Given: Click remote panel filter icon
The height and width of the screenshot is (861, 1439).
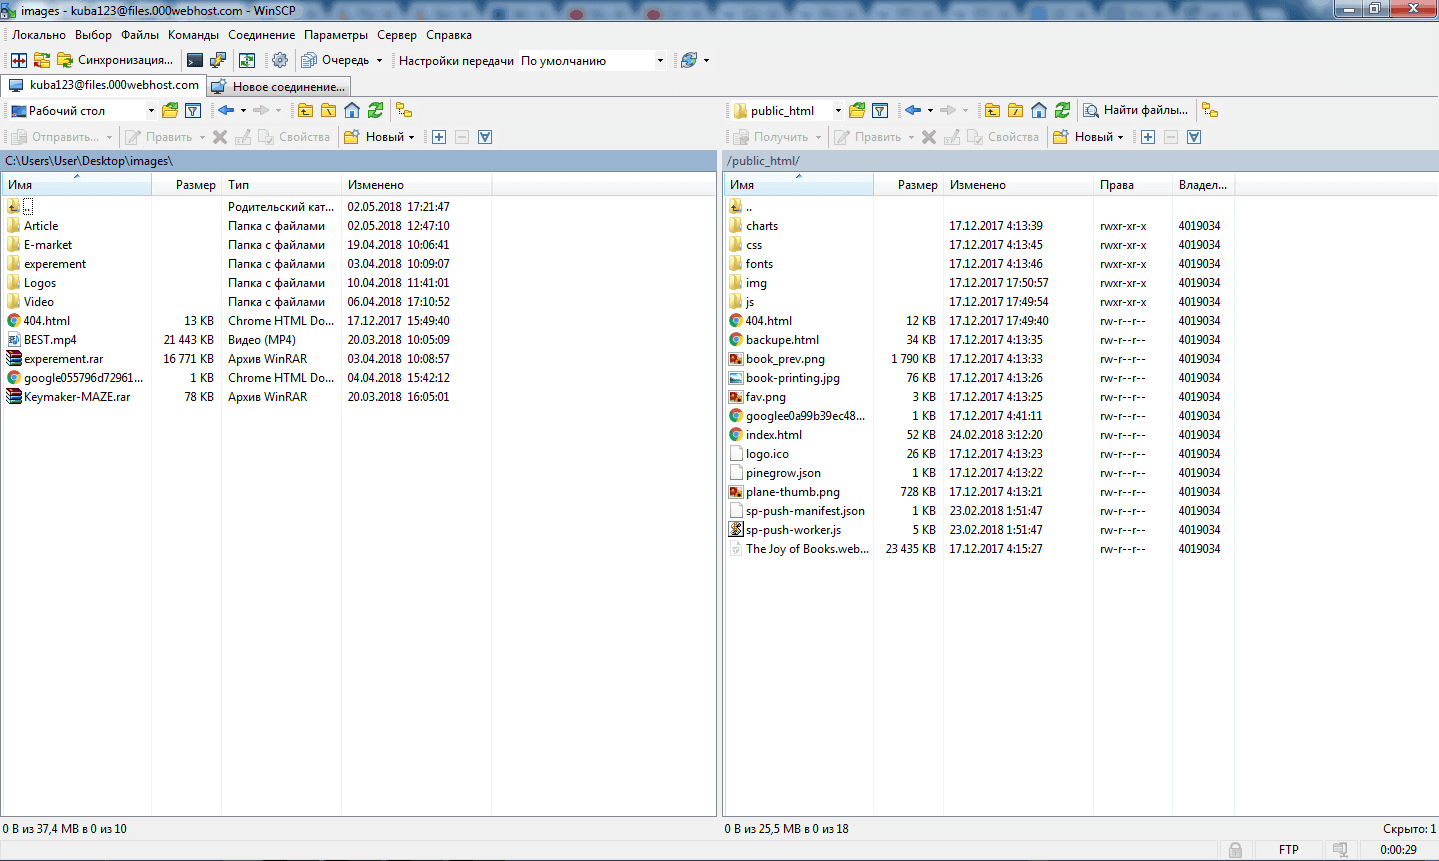Looking at the screenshot, I should pyautogui.click(x=880, y=110).
